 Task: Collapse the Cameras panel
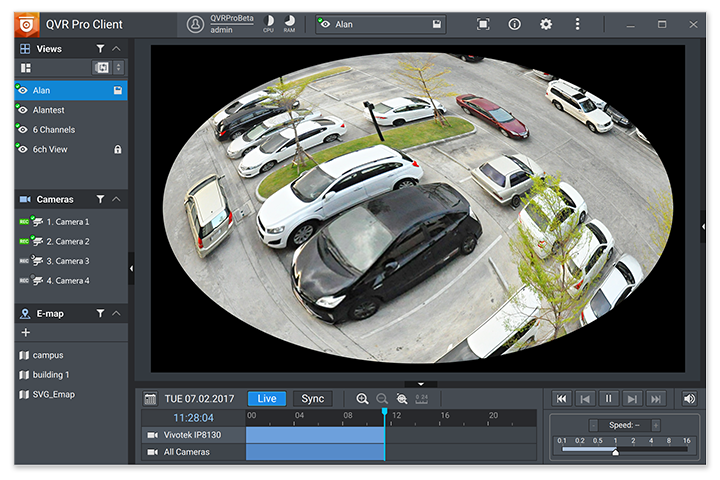(x=117, y=200)
